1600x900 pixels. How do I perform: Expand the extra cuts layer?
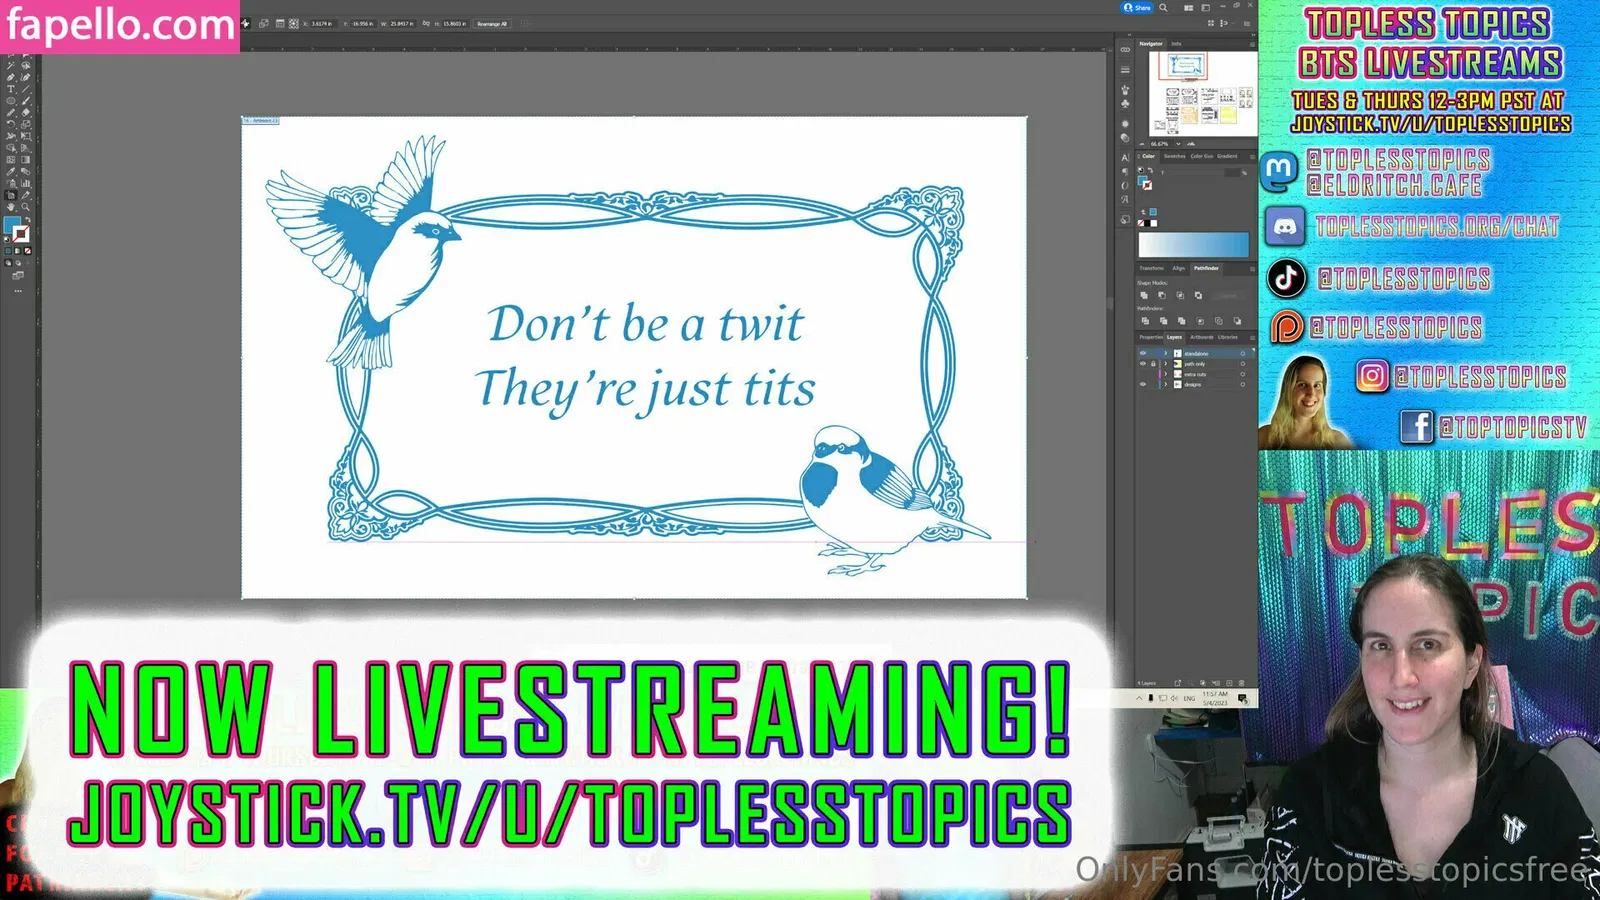coord(1165,374)
